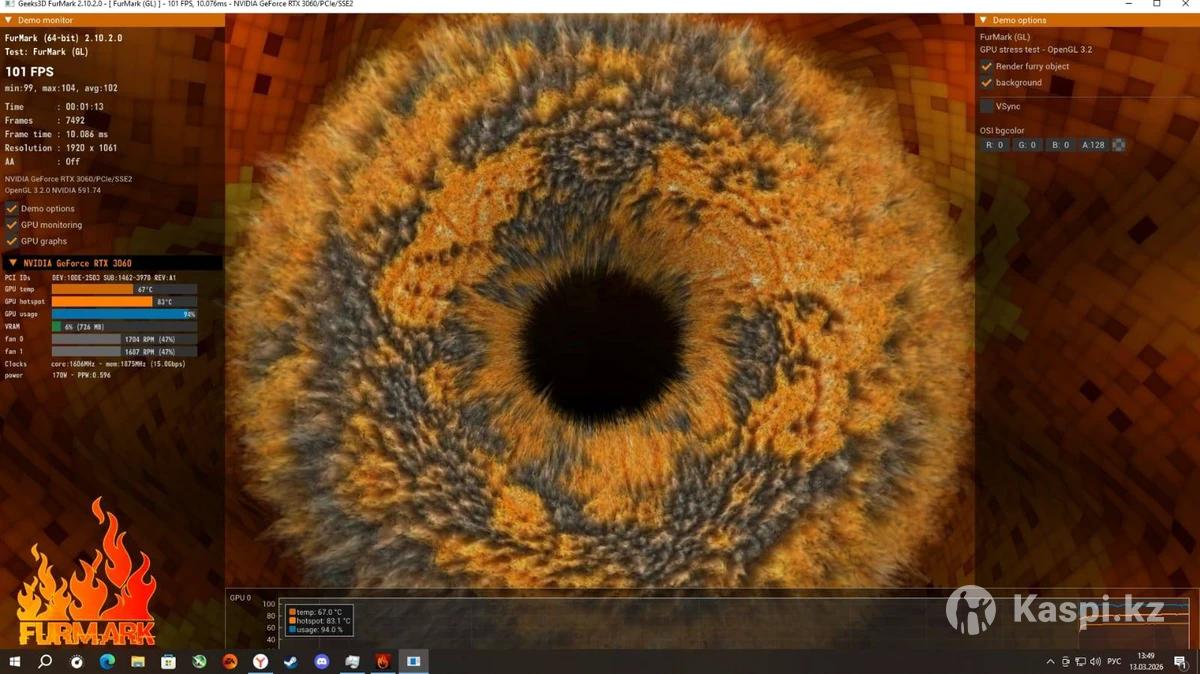Click the FurMark flame icon in taskbar
The height and width of the screenshot is (674, 1200).
tap(383, 661)
